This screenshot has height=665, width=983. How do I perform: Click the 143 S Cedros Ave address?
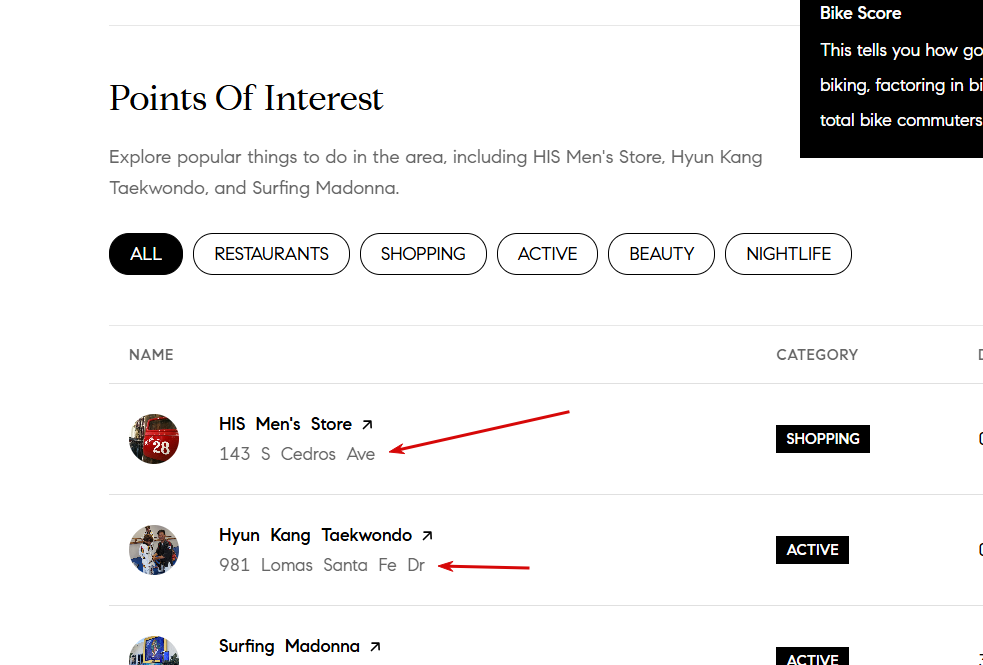pyautogui.click(x=297, y=454)
